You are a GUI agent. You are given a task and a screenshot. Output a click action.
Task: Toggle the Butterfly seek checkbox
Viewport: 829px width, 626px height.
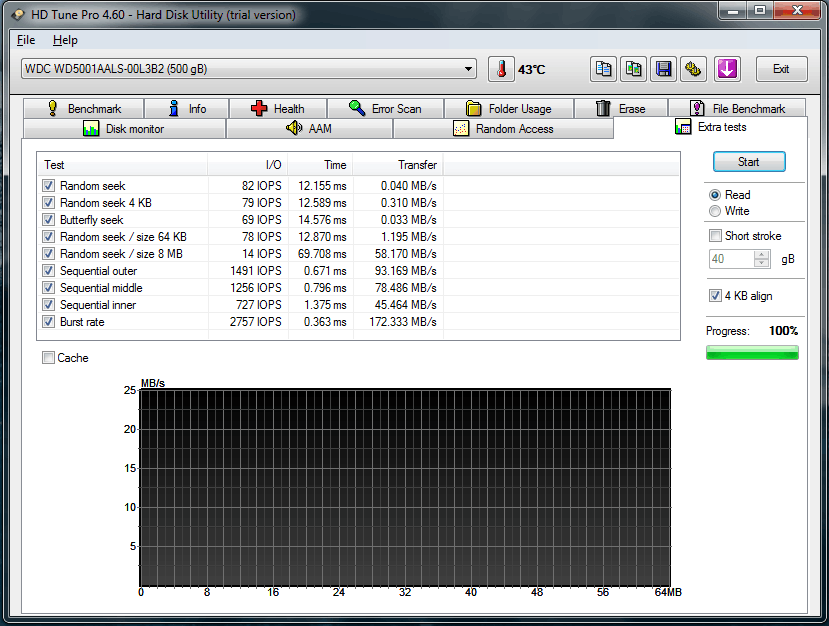click(x=49, y=219)
